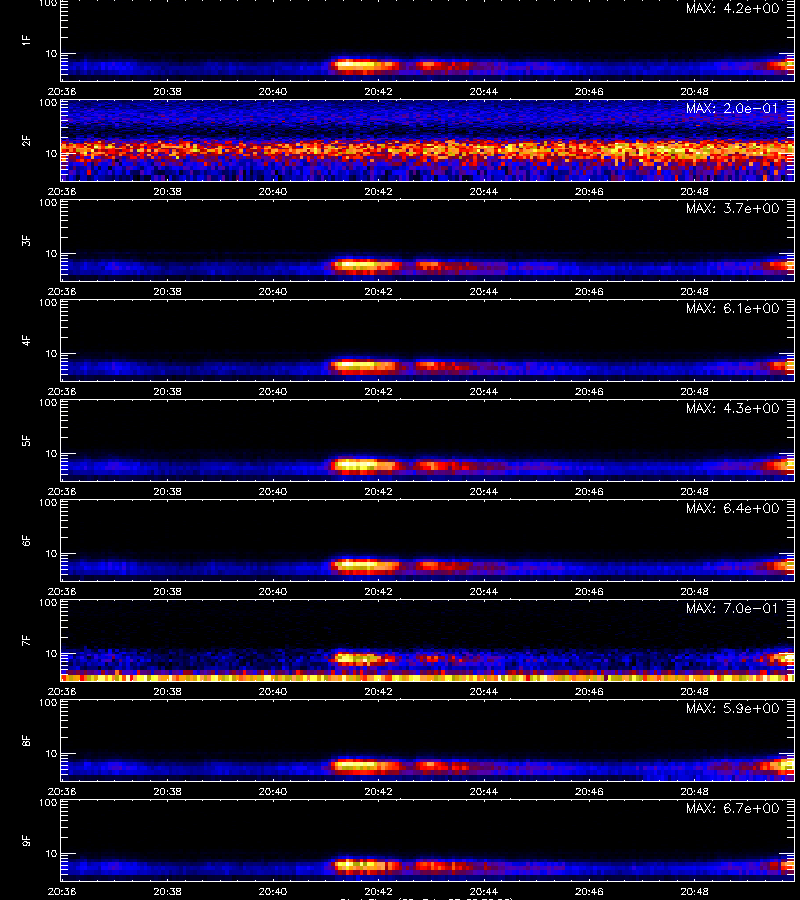
Task: Click the 4F panel axis label
Action: (26, 340)
